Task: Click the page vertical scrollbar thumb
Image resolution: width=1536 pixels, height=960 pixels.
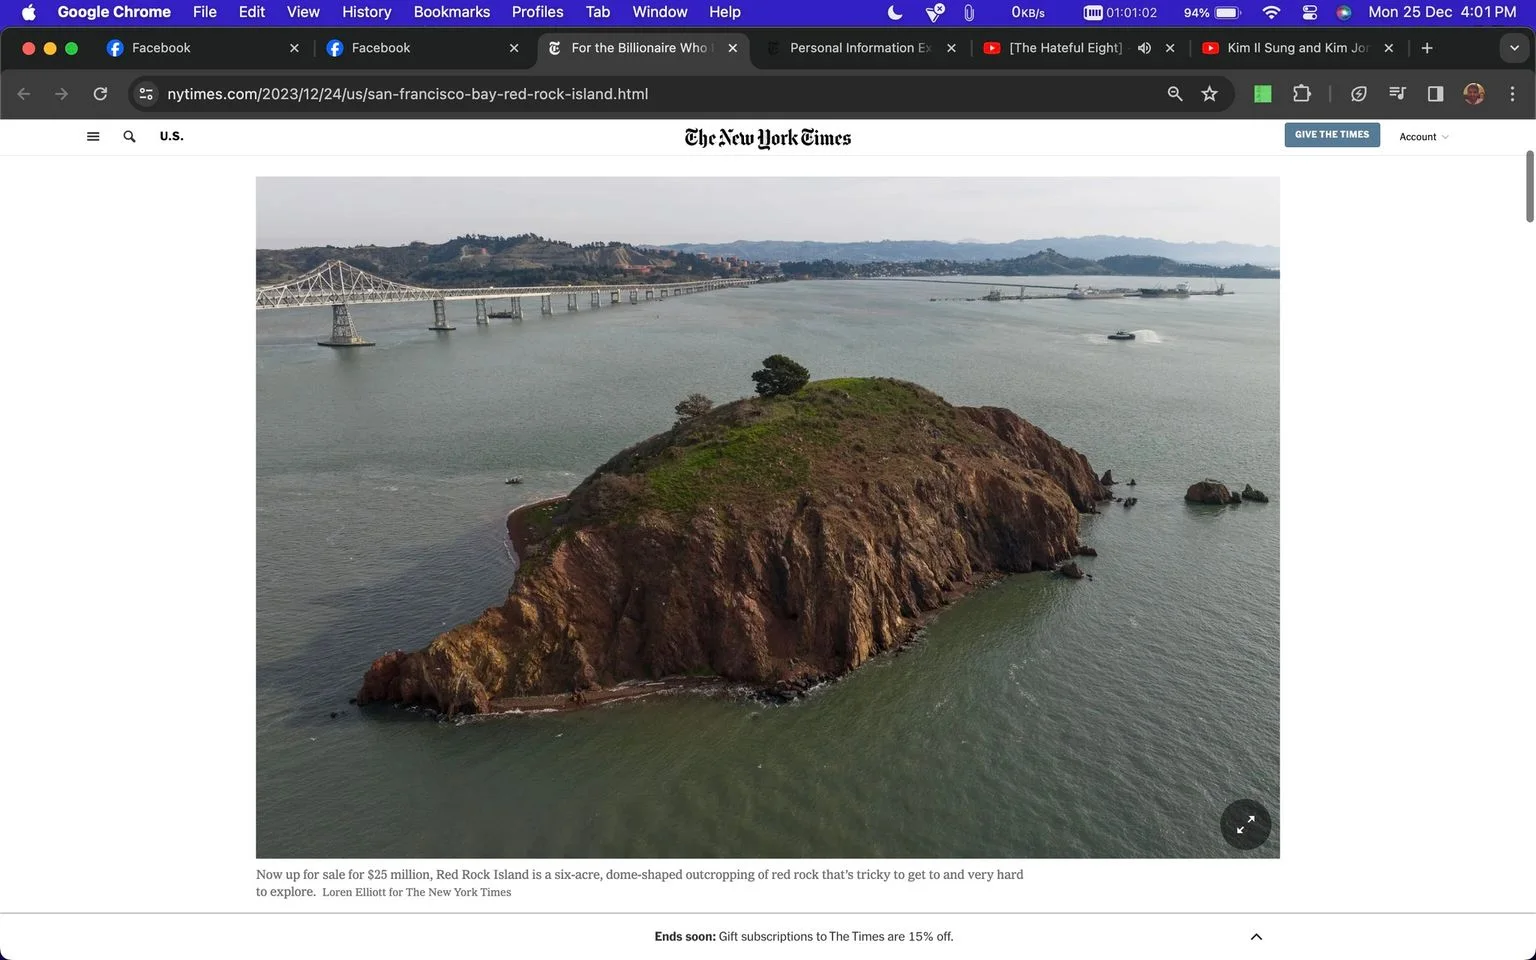Action: [1529, 186]
